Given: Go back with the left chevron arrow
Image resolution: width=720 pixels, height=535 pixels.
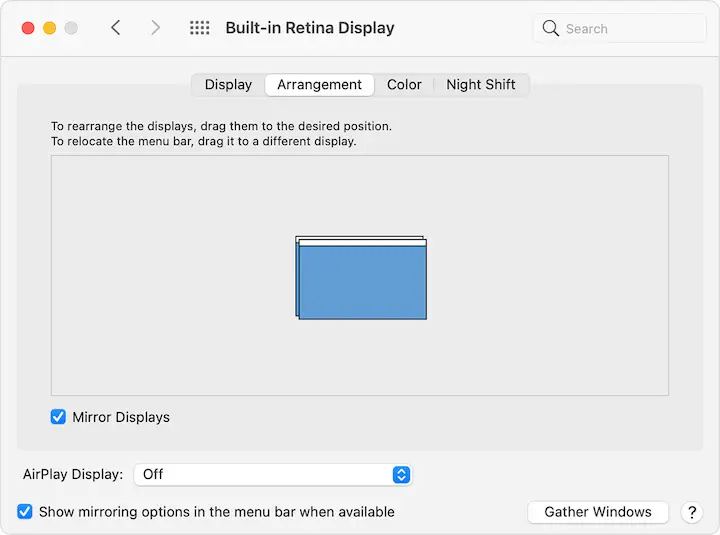Looking at the screenshot, I should [116, 28].
